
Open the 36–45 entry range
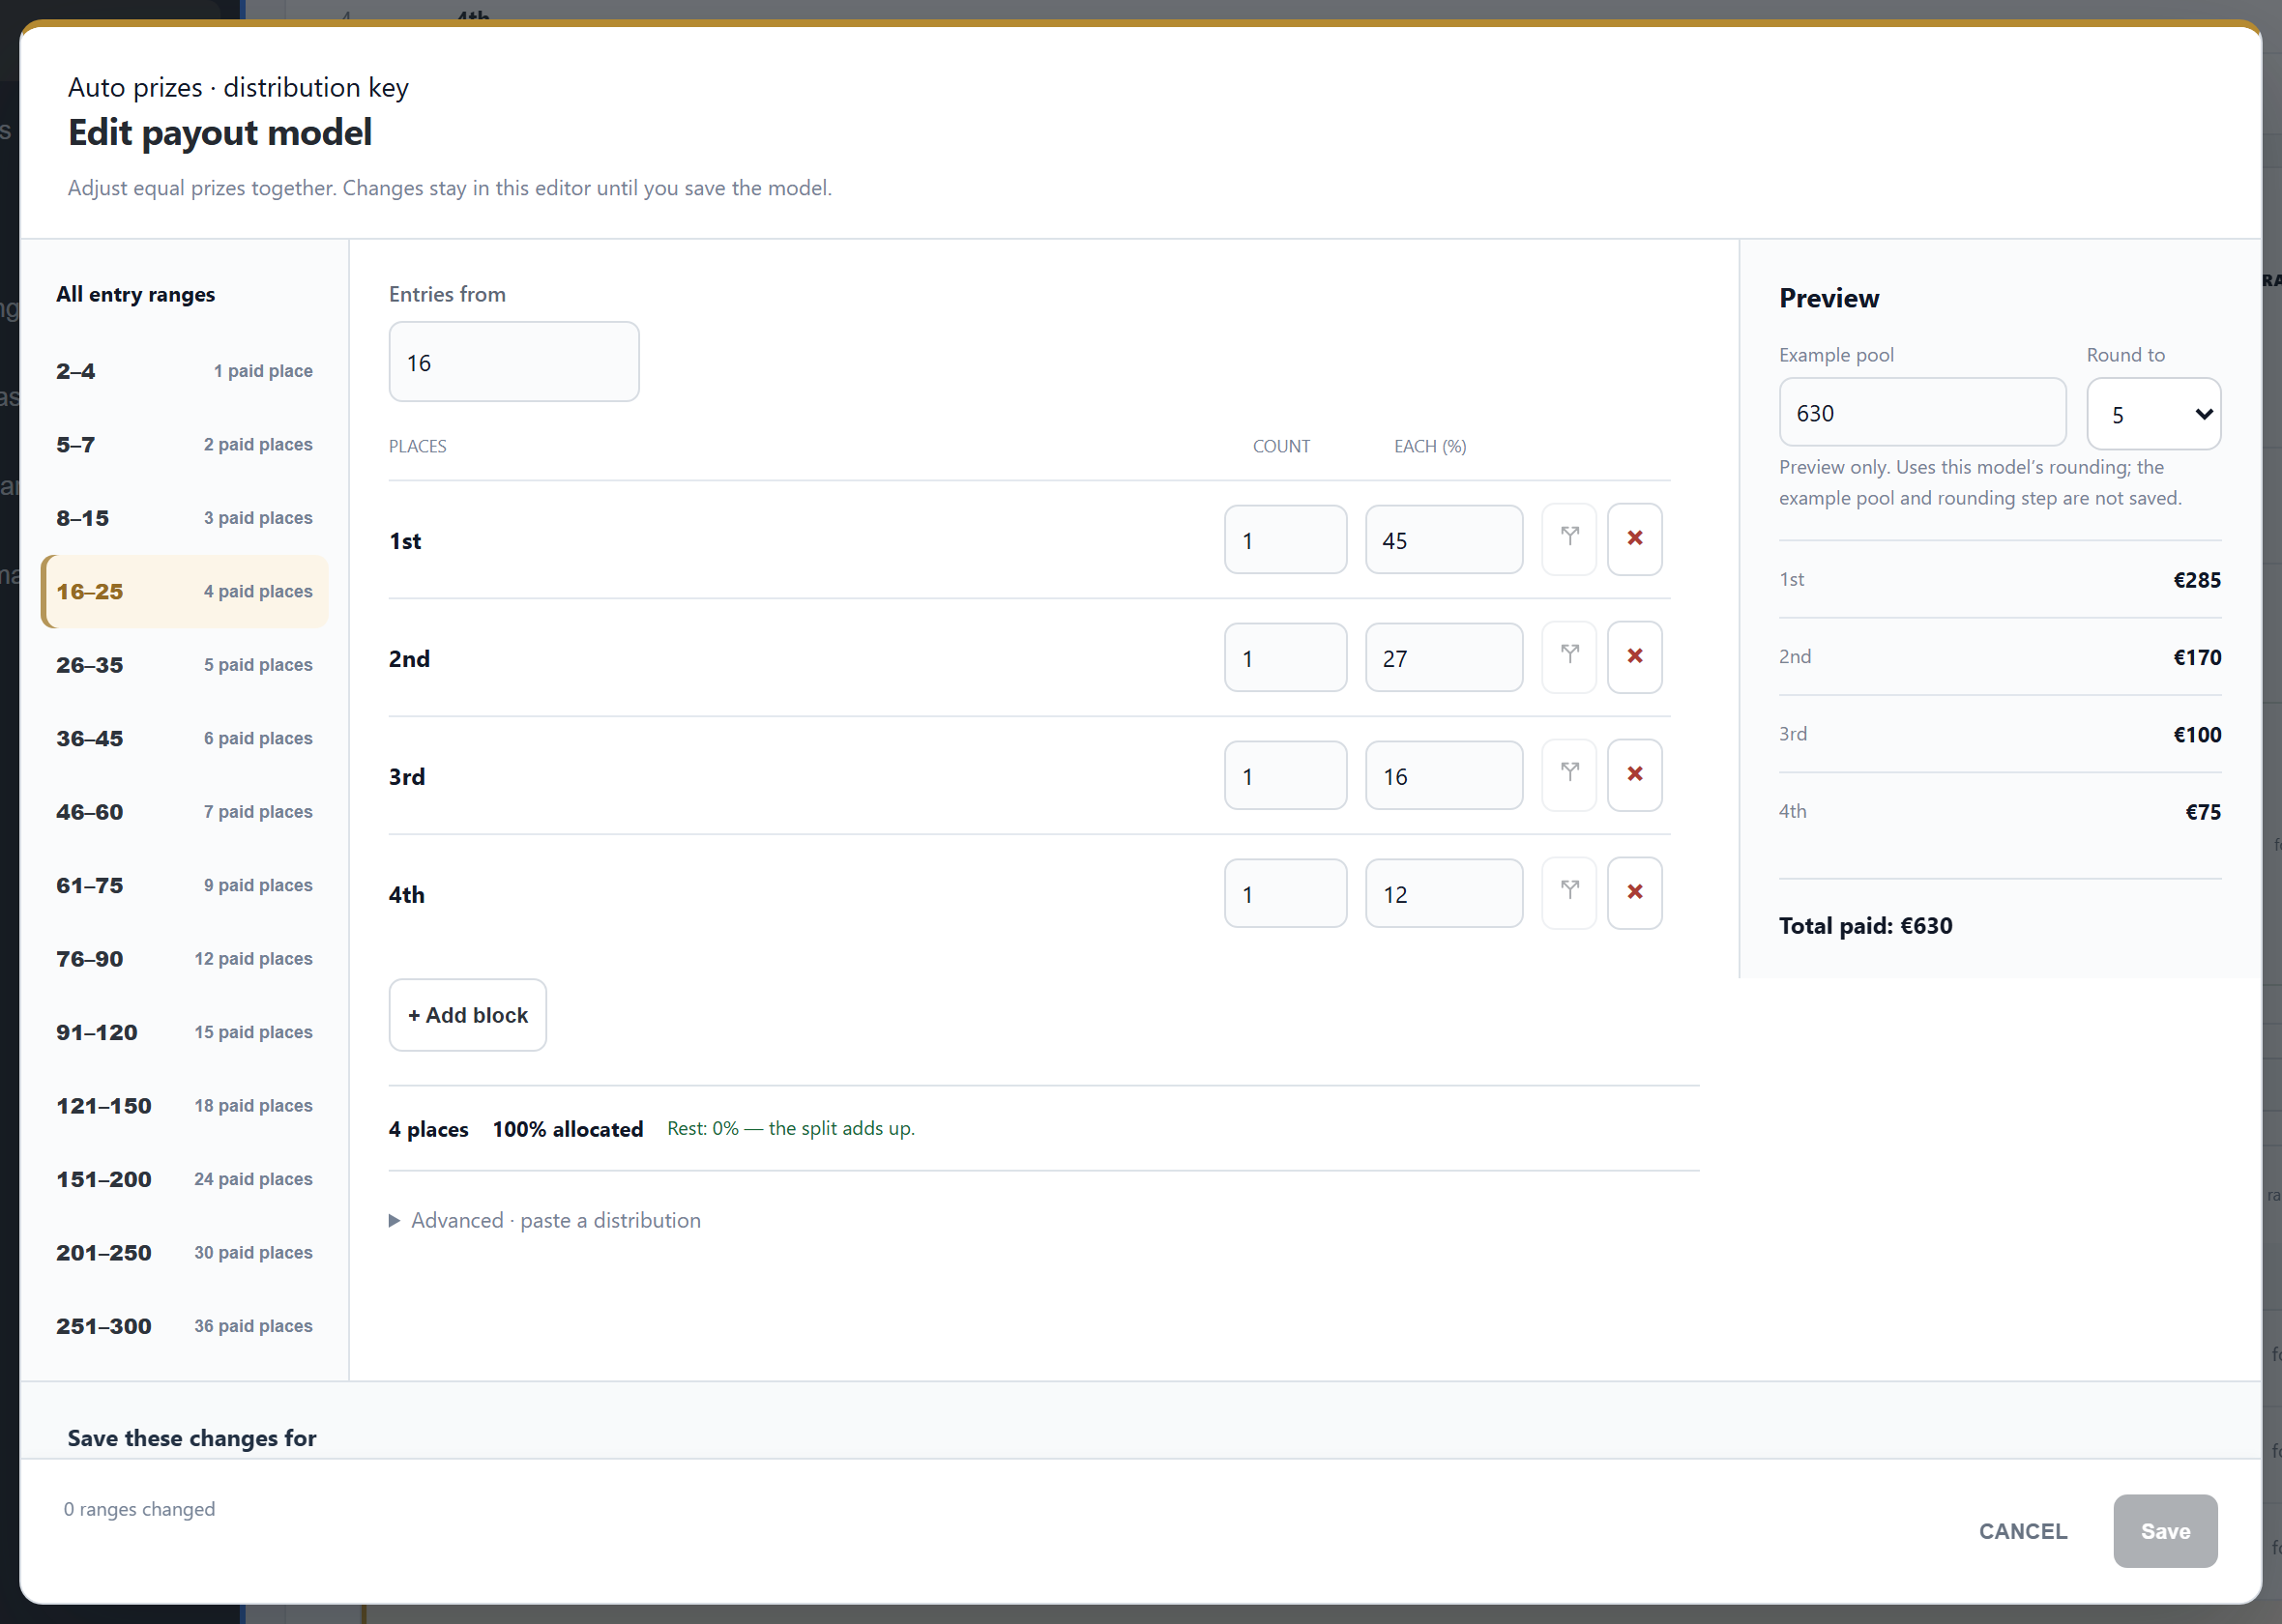pos(184,738)
